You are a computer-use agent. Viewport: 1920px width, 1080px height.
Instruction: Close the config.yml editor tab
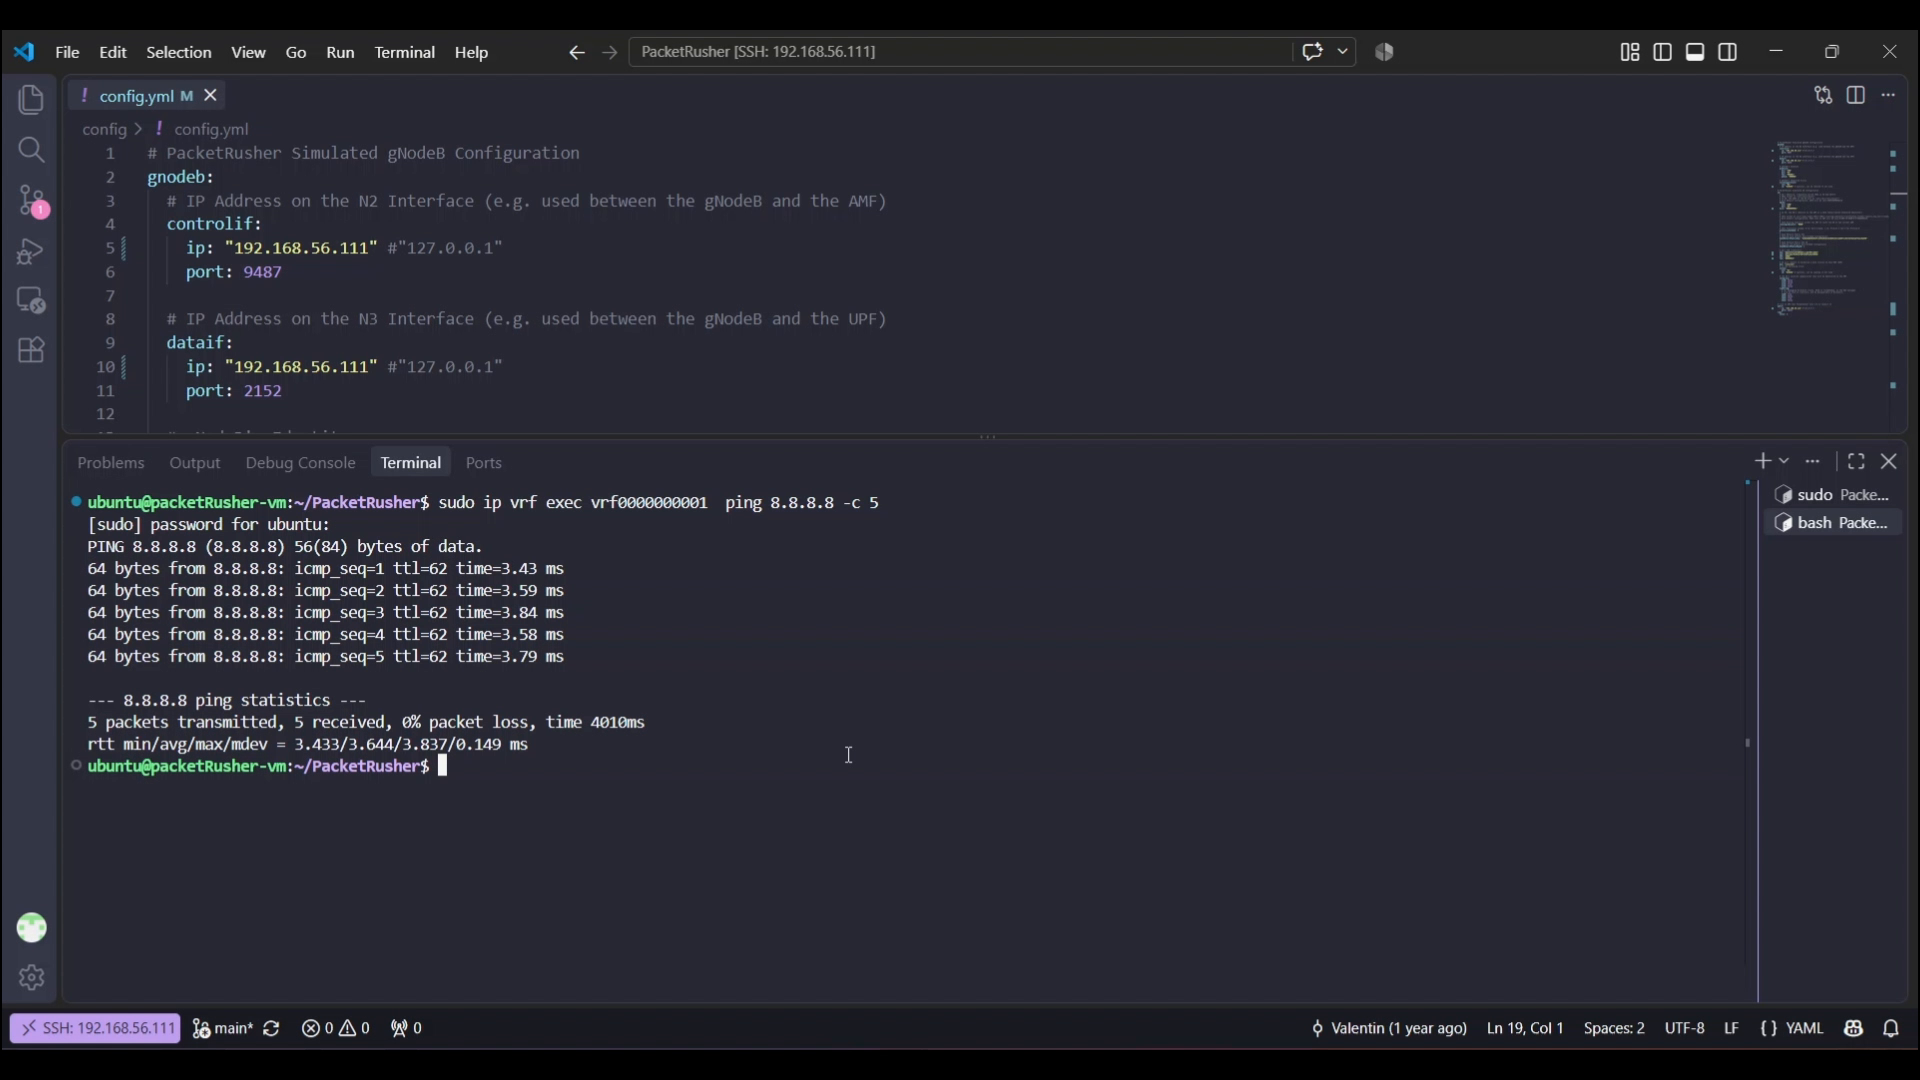[211, 96]
